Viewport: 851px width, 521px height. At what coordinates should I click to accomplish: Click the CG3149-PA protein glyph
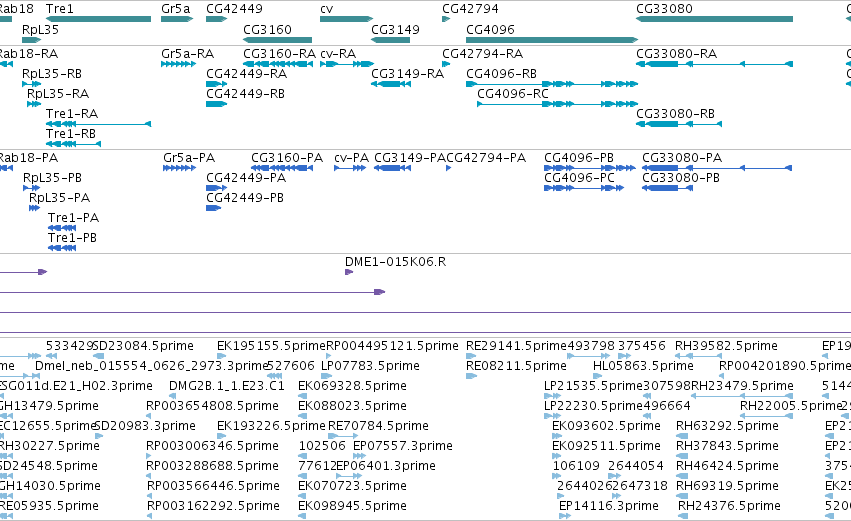click(x=392, y=168)
